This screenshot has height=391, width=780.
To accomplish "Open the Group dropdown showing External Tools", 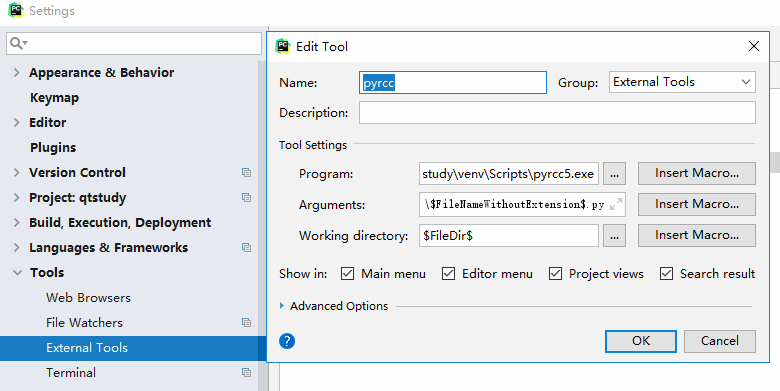I will click(682, 82).
